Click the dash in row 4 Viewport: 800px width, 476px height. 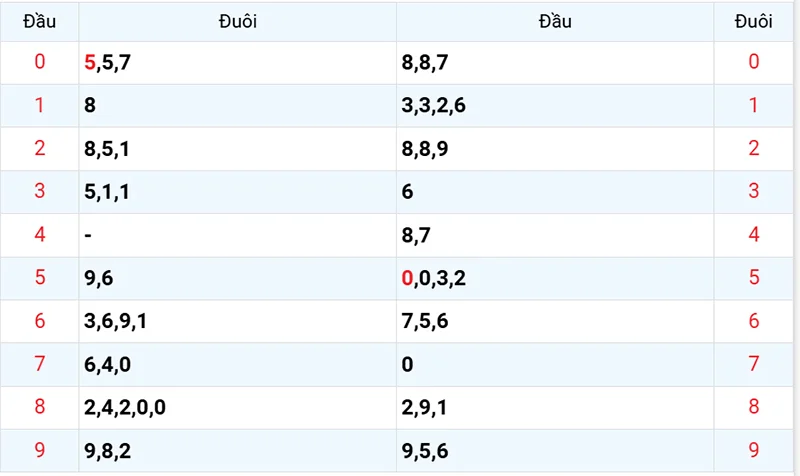tap(88, 235)
